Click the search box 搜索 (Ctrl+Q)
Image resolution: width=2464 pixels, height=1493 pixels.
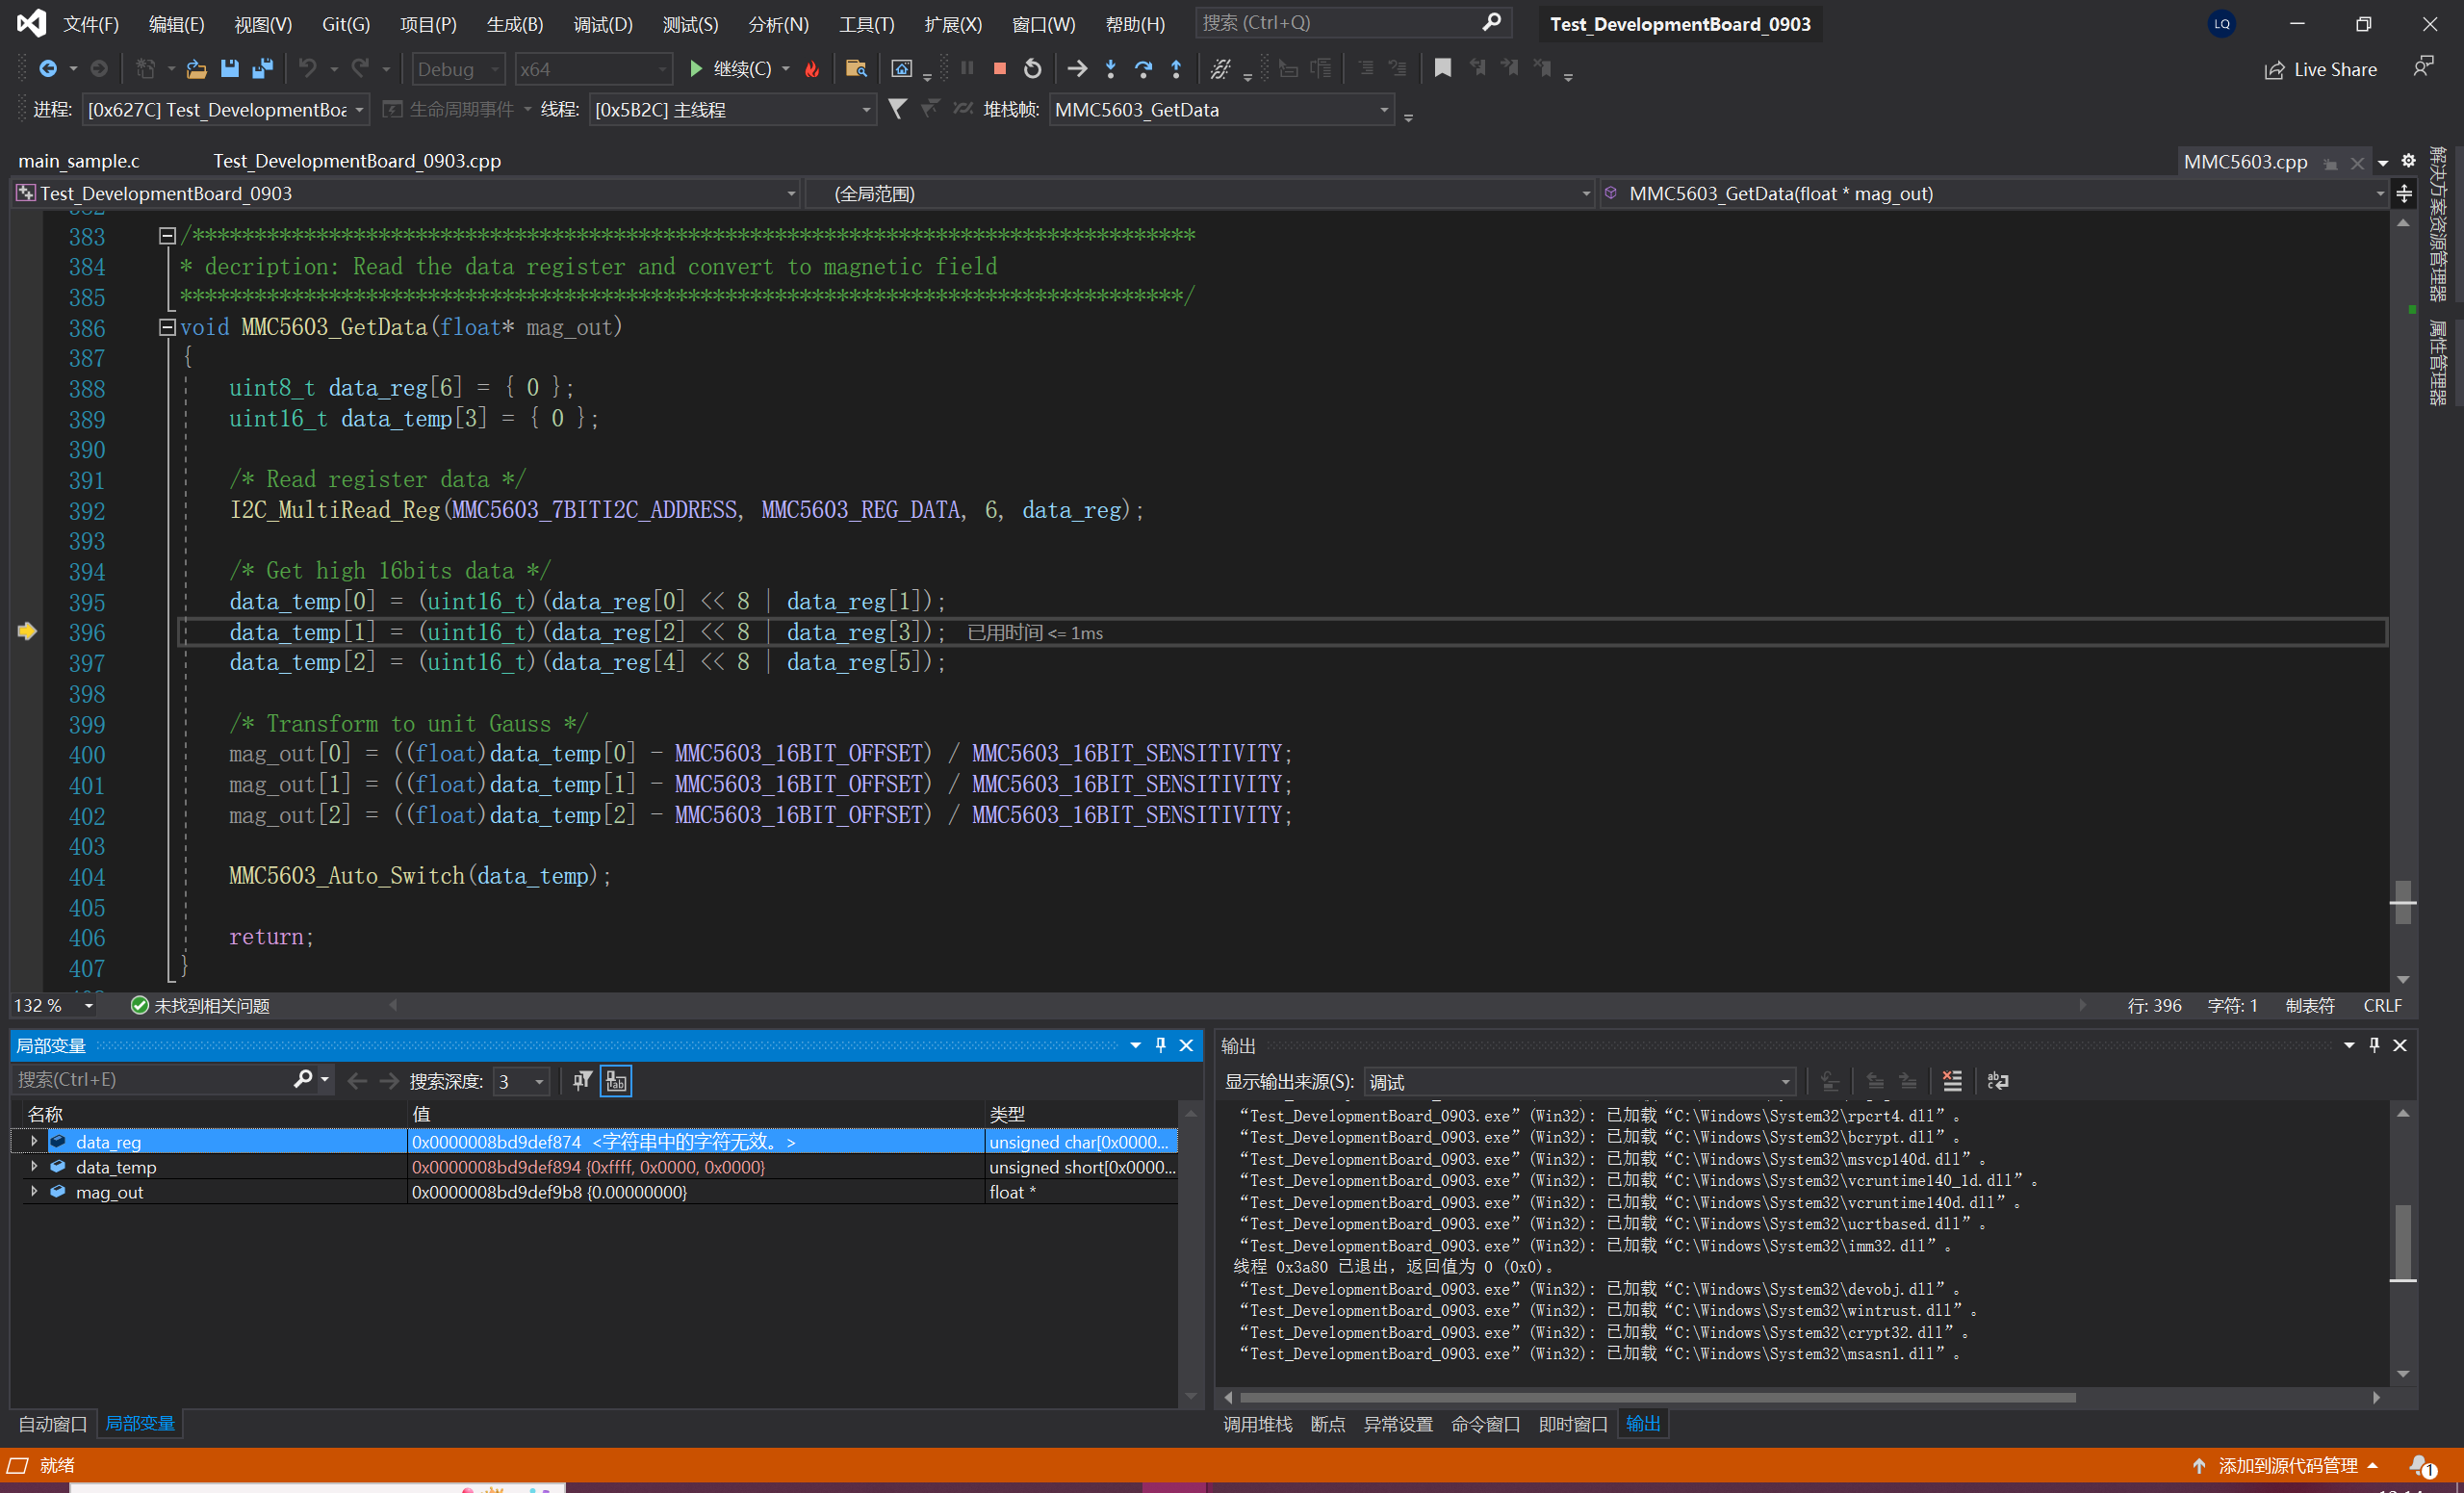pos(1352,22)
